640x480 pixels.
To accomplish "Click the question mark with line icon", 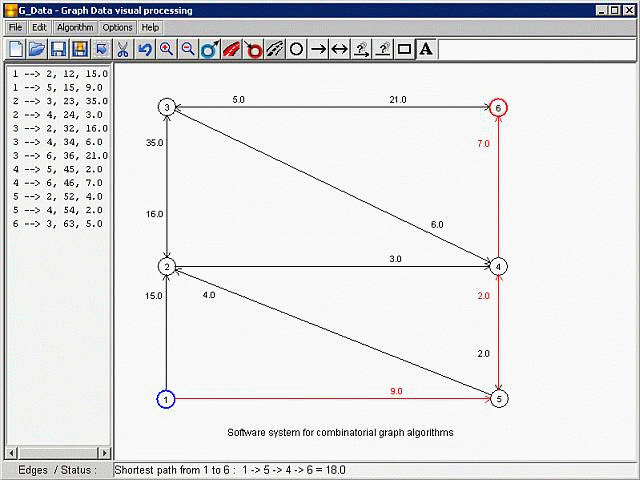I will coord(383,49).
